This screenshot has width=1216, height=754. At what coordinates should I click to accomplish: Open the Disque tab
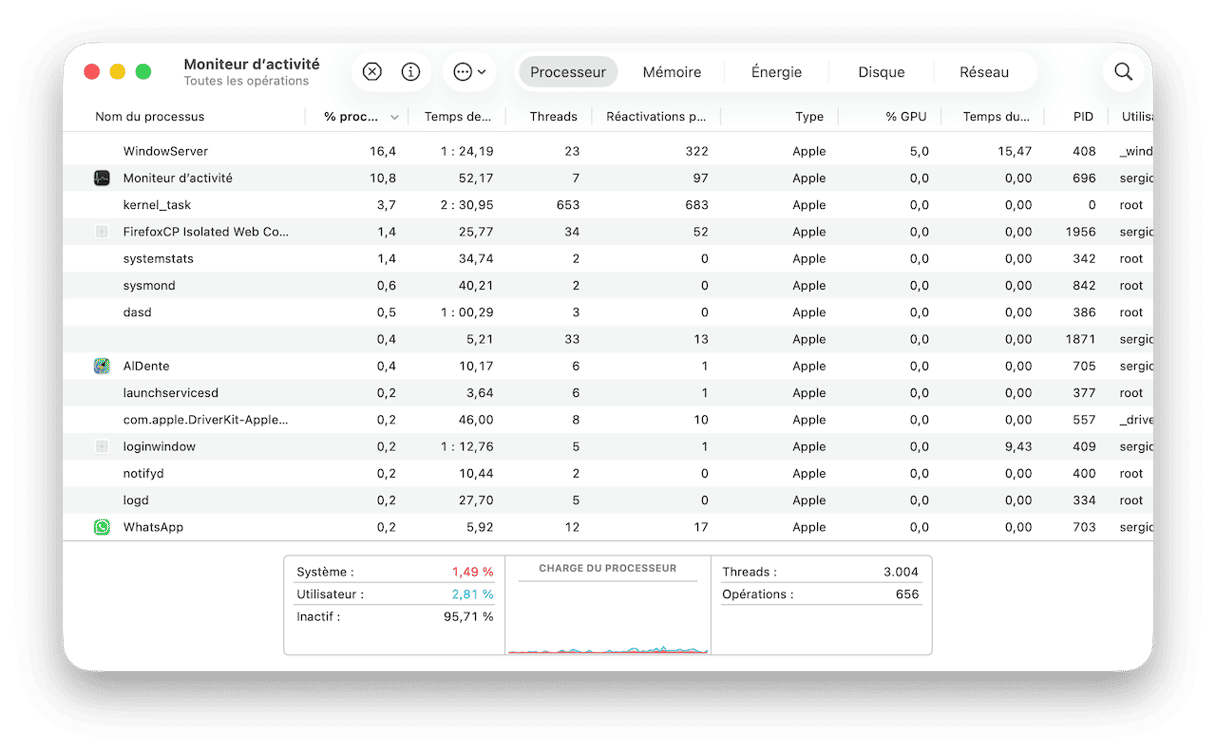pyautogui.click(x=881, y=72)
